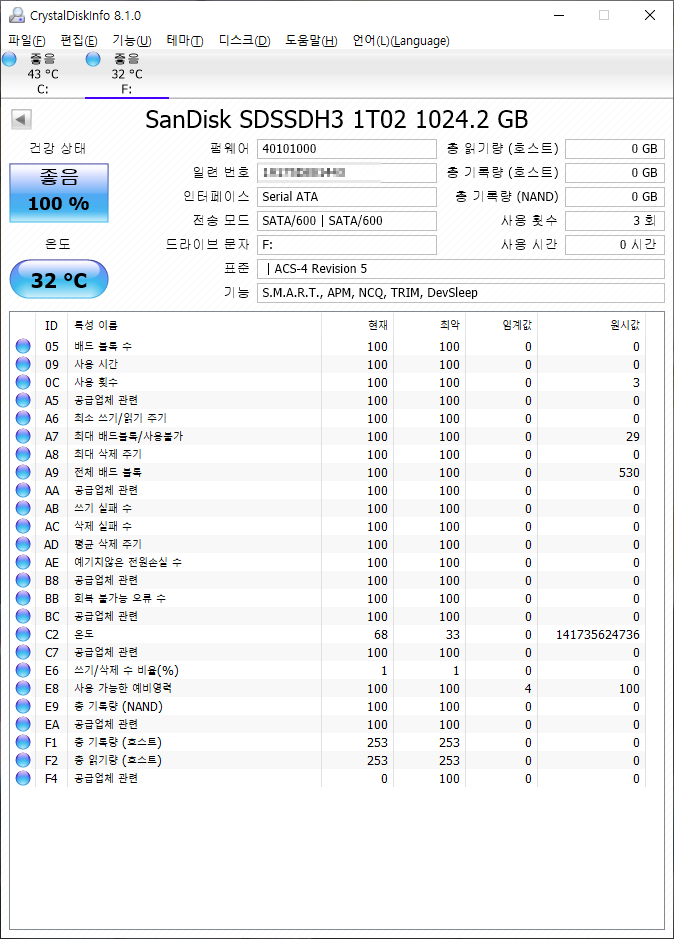Screen dimensions: 674x939
Task: Click the SATA/600 transfer mode field
Action: [347, 220]
